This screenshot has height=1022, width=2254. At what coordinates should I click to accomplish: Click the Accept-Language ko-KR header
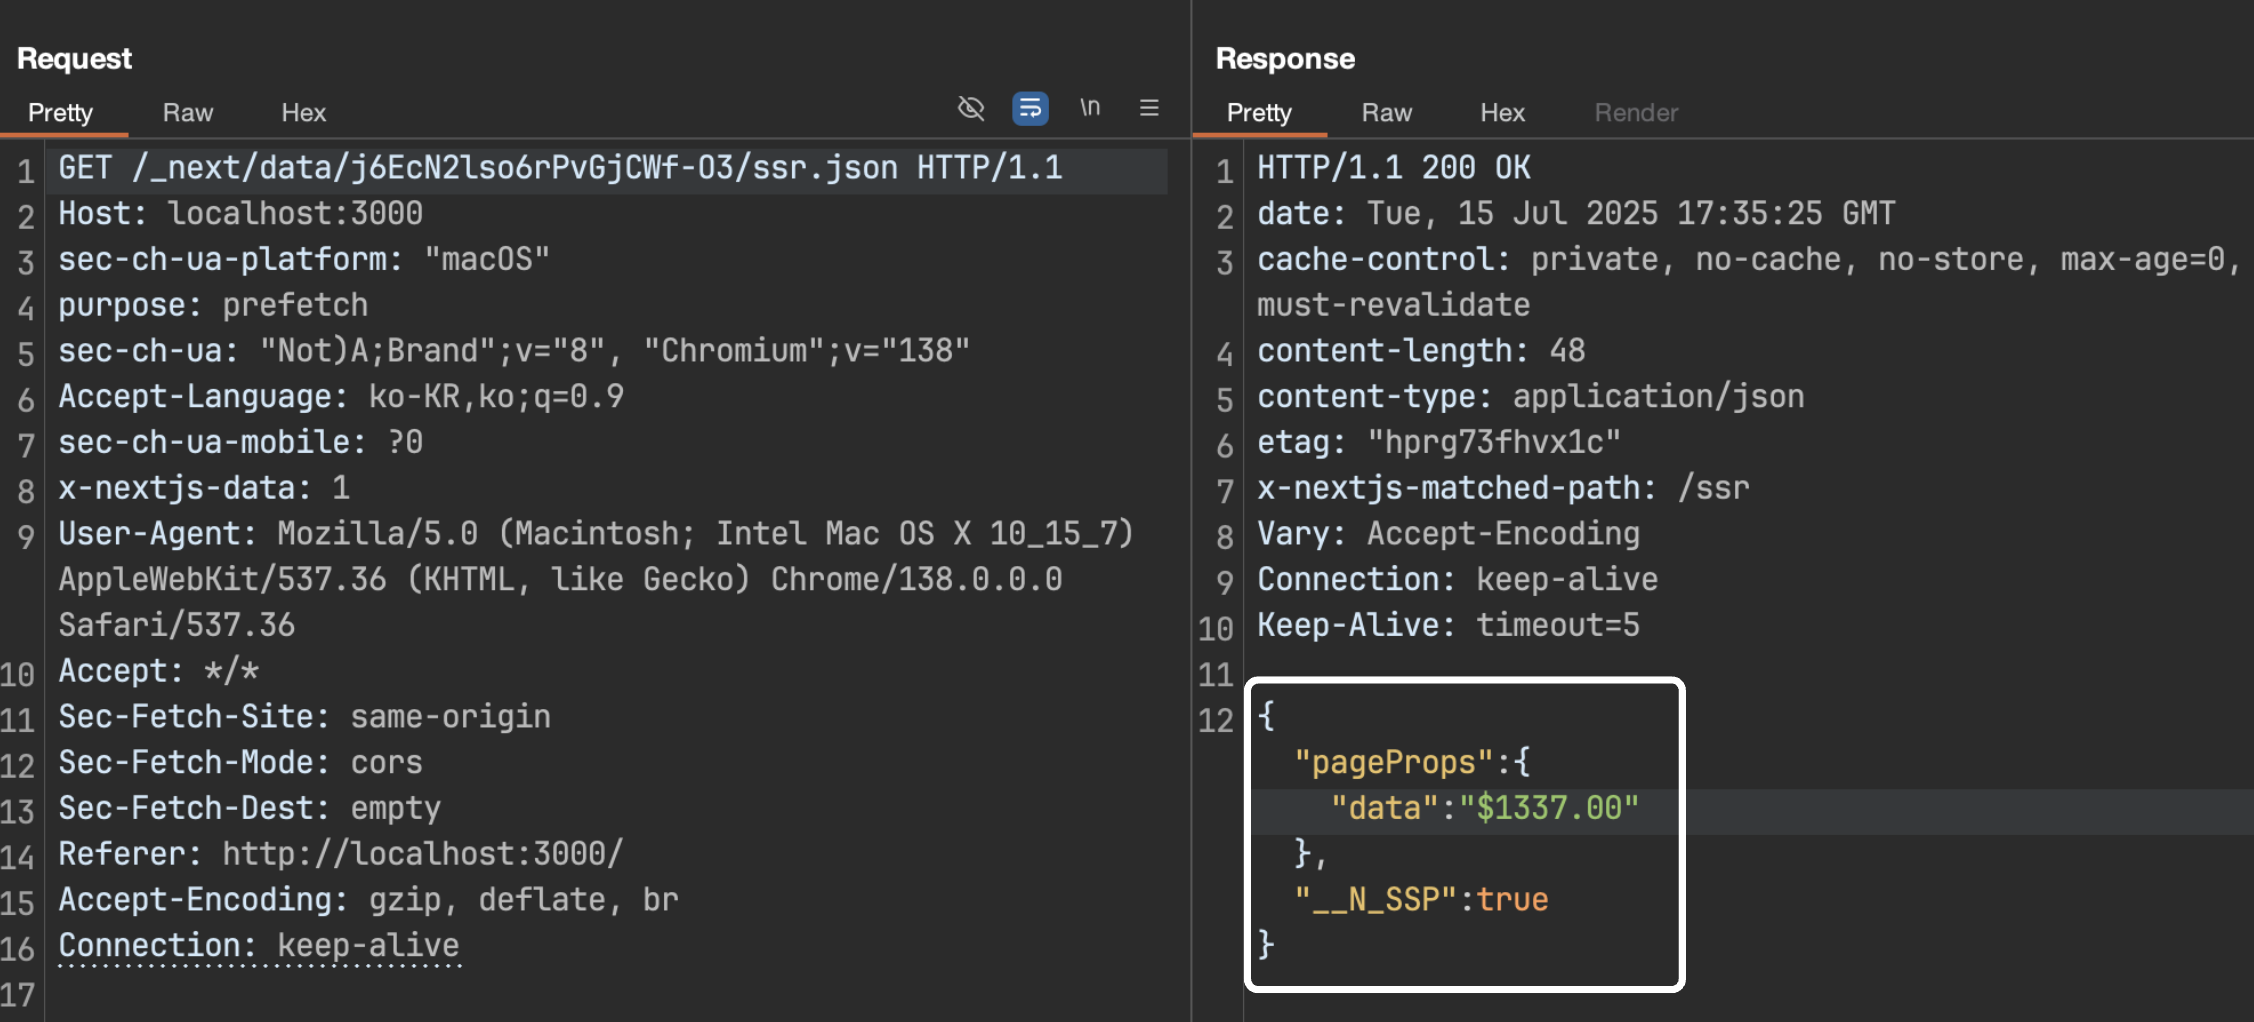pos(341,397)
